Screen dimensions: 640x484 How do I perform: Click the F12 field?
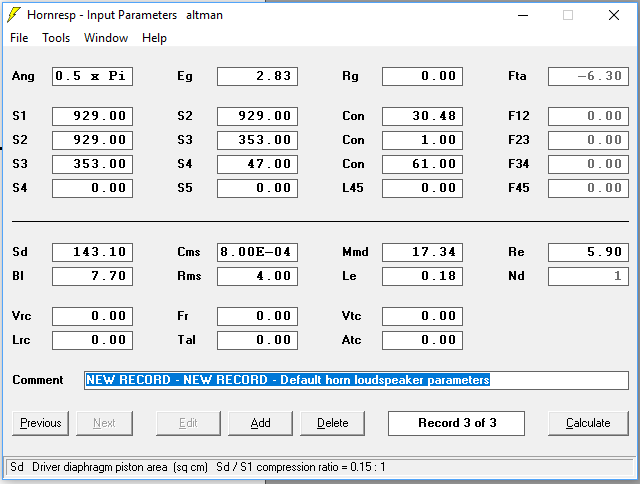pyautogui.click(x=588, y=116)
